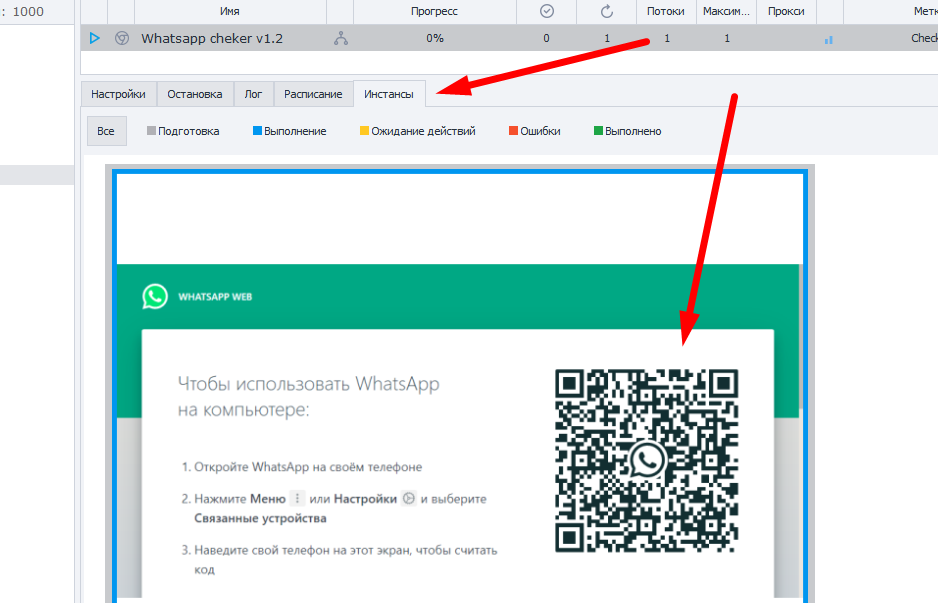Image resolution: width=938 pixels, height=603 pixels.
Task: Click the blue bar chart icon in project row
Action: click(x=829, y=39)
